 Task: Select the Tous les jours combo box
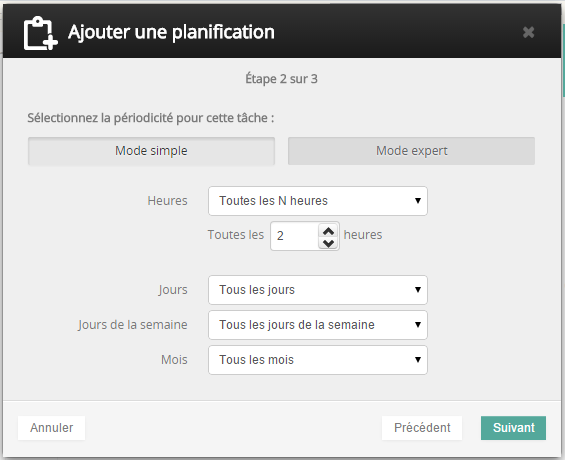coord(318,290)
